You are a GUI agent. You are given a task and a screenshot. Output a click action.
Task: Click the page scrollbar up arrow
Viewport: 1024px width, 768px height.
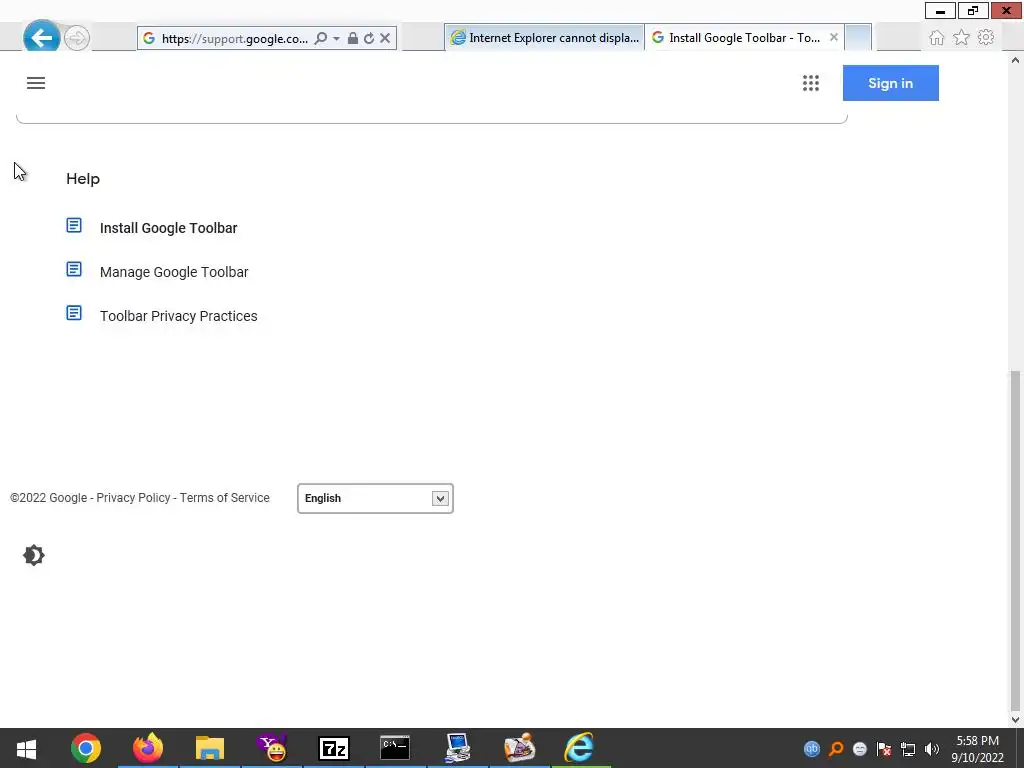tap(1015, 60)
